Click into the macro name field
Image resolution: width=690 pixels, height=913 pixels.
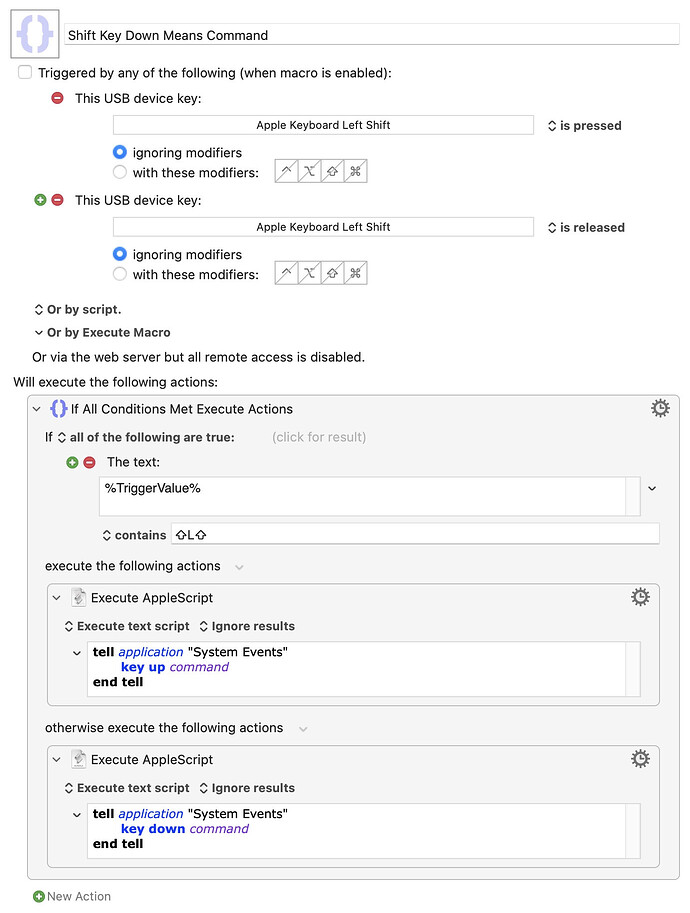pyautogui.click(x=371, y=35)
